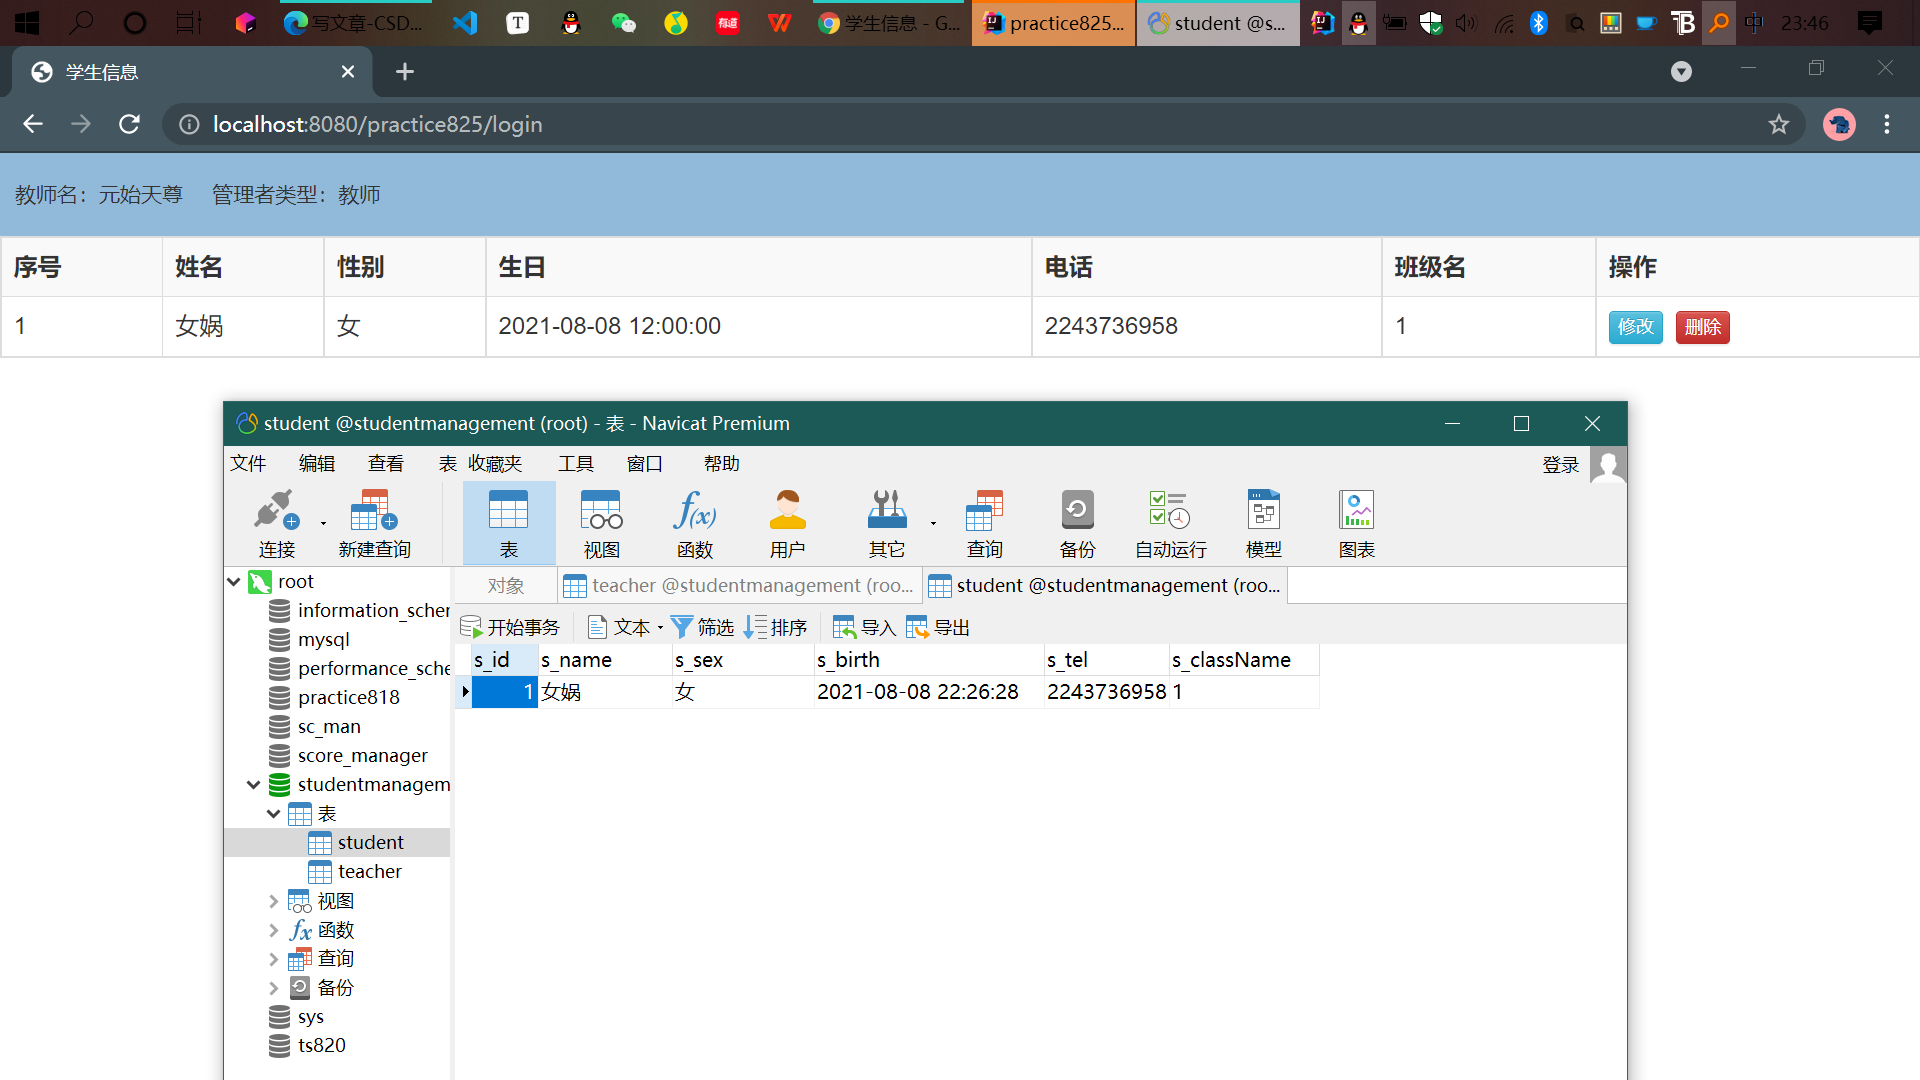Switch to practice825 IntelliJ taskbar item
Screen dimensions: 1920x1080
coord(1054,22)
